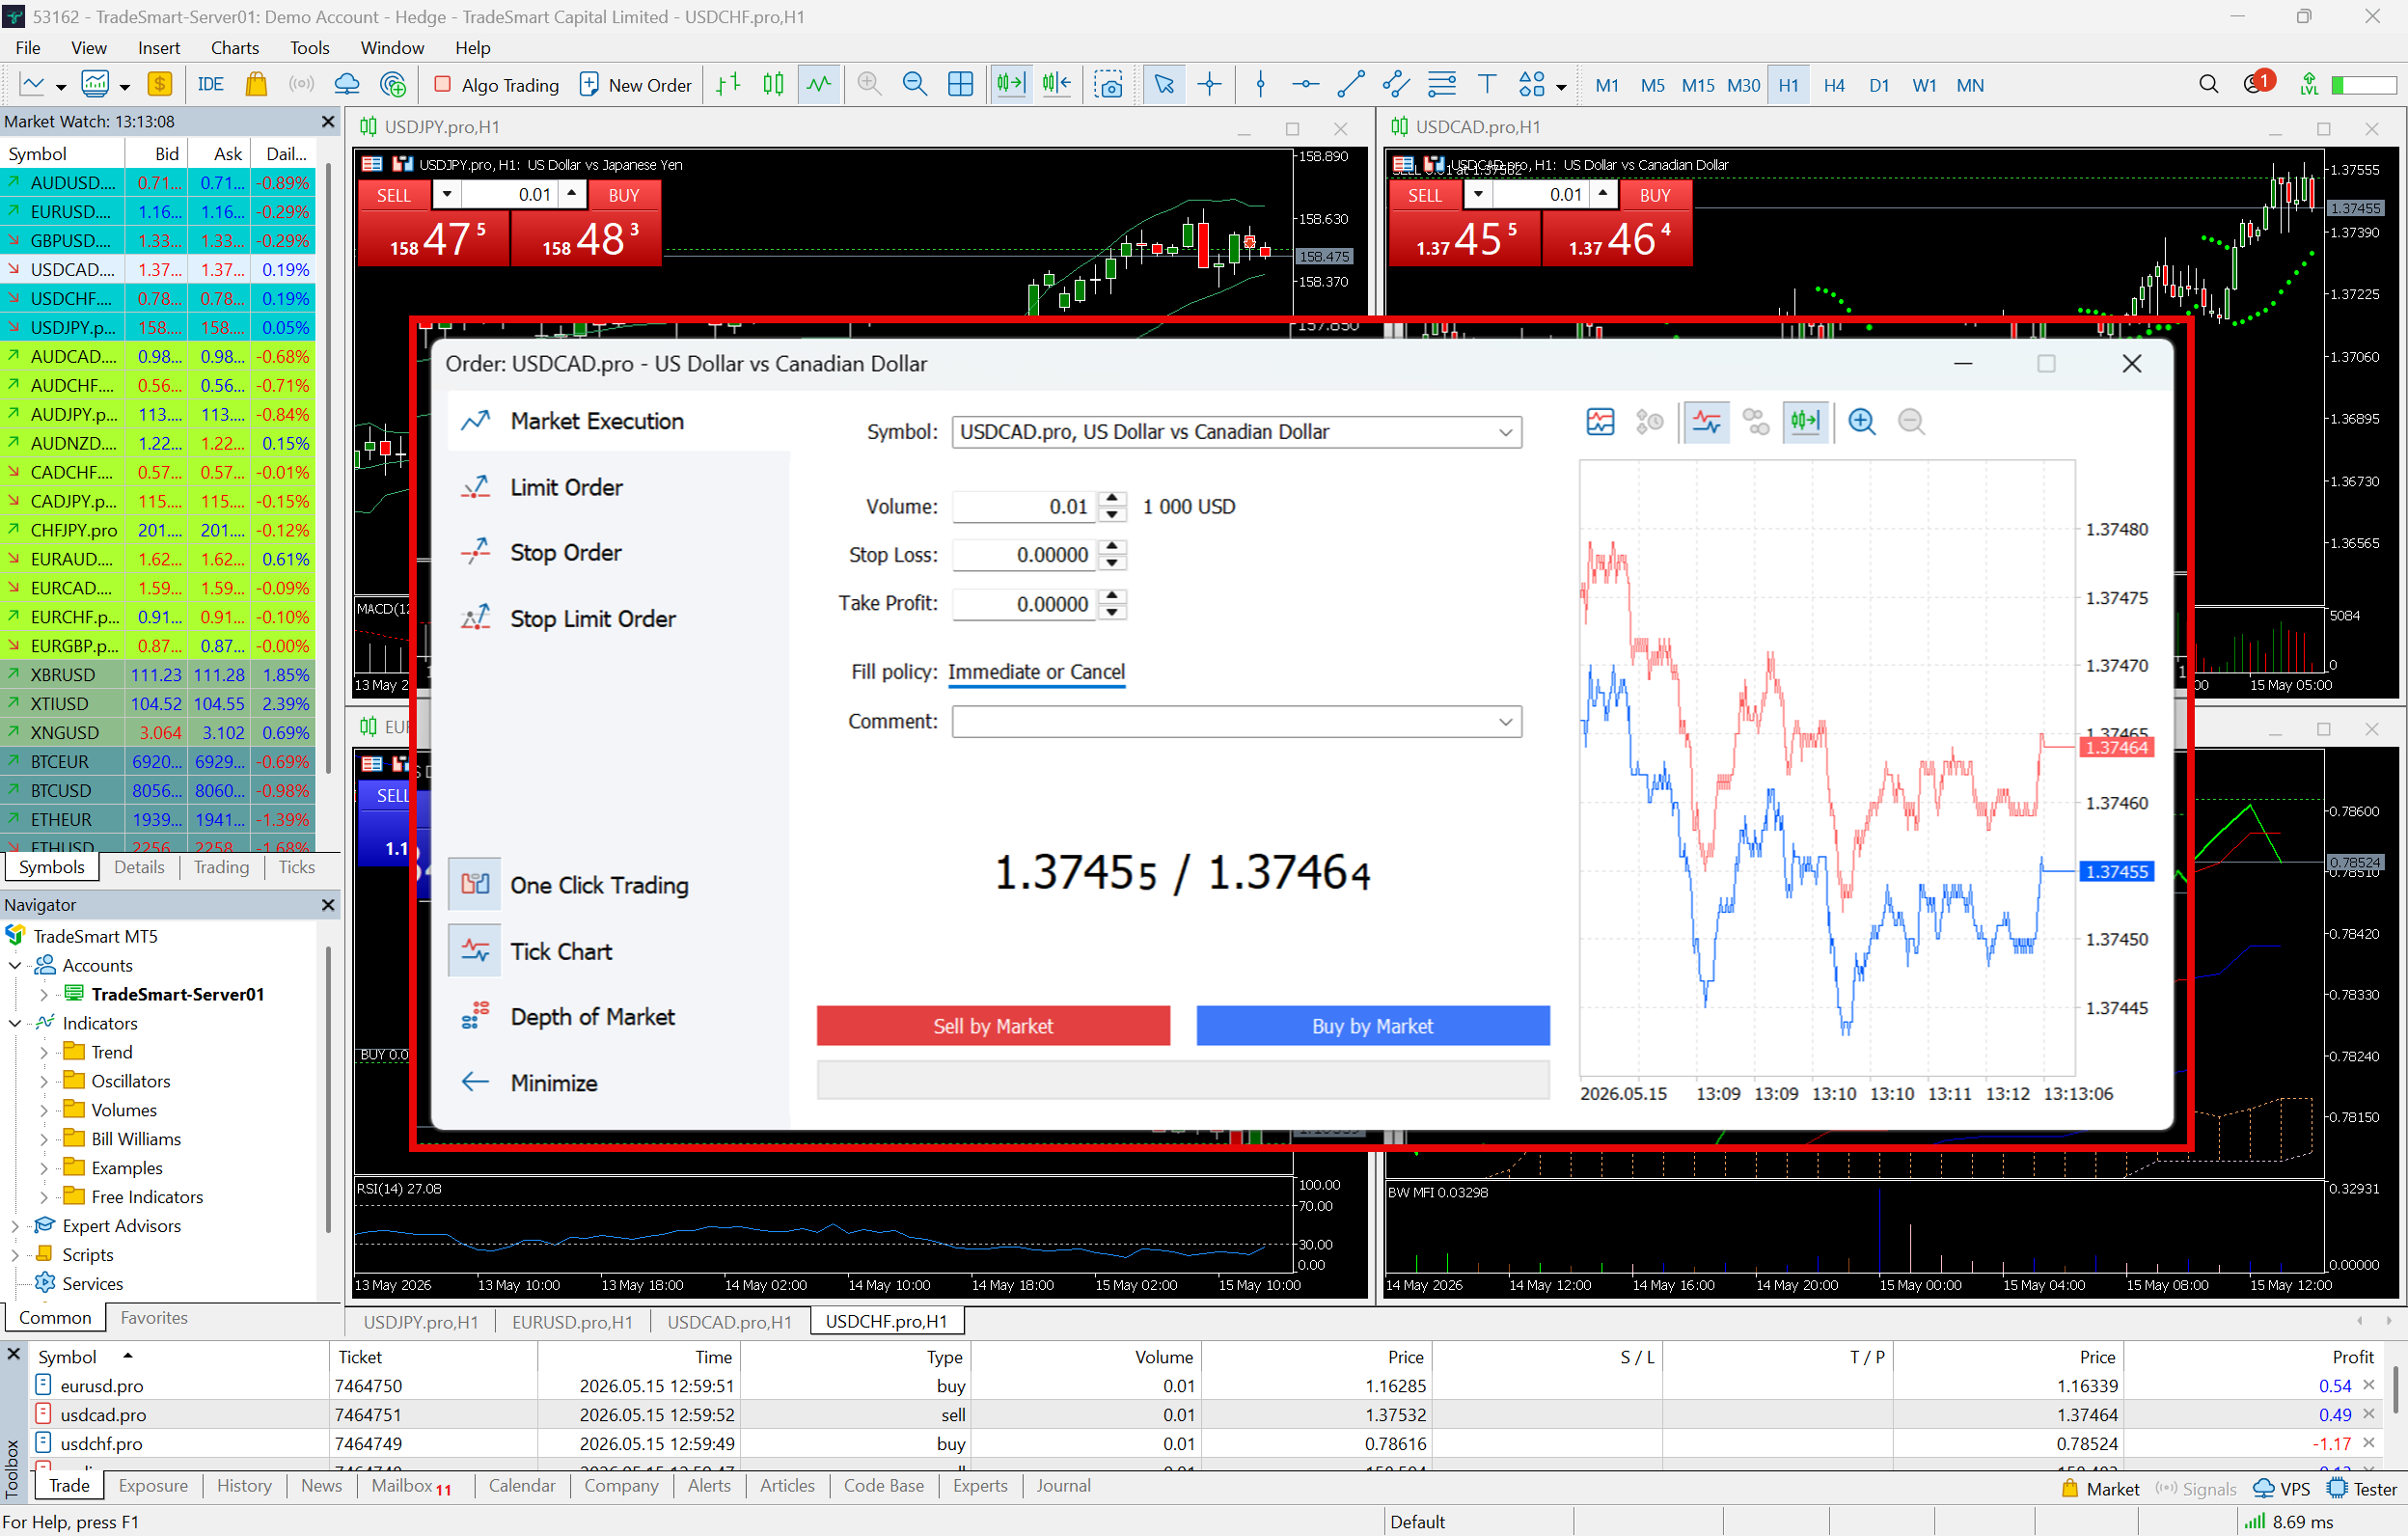Toggle the tick chart view icon in dialog
Viewport: 2408px width, 1536px height.
tap(1706, 422)
